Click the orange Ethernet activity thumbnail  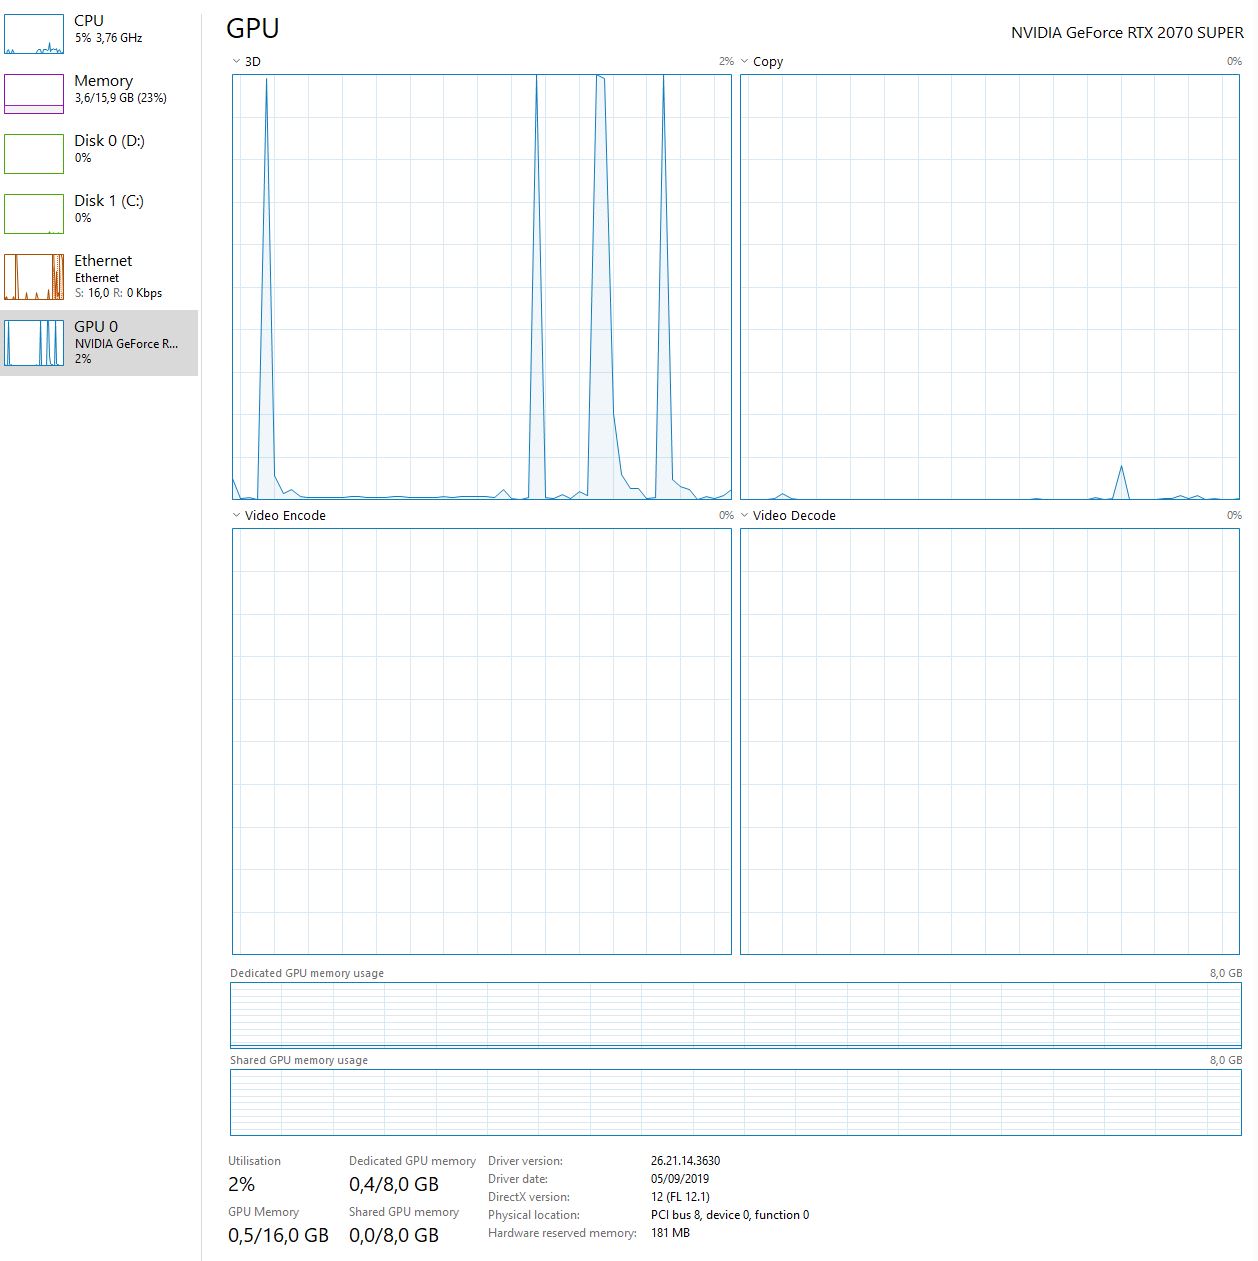coord(35,277)
